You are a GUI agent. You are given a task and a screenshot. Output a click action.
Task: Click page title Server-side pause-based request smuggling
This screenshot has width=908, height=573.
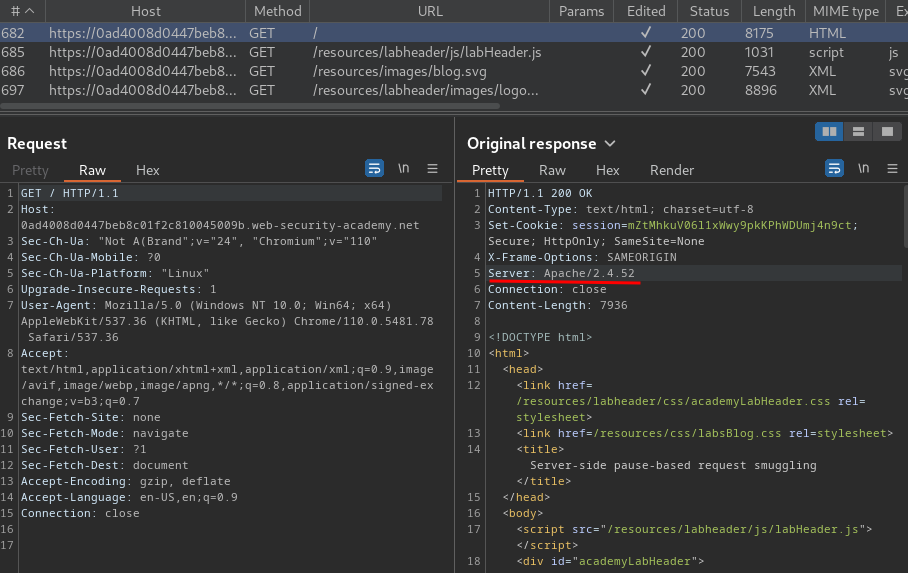[673, 465]
